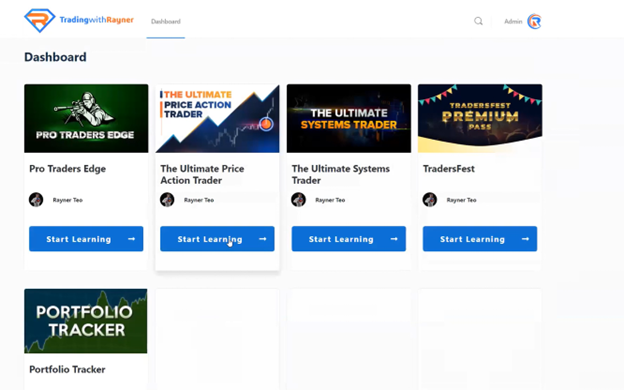The image size is (624, 390).
Task: Click Rayner Teo avatar under Ultimate Systems Trader
Action: (298, 200)
